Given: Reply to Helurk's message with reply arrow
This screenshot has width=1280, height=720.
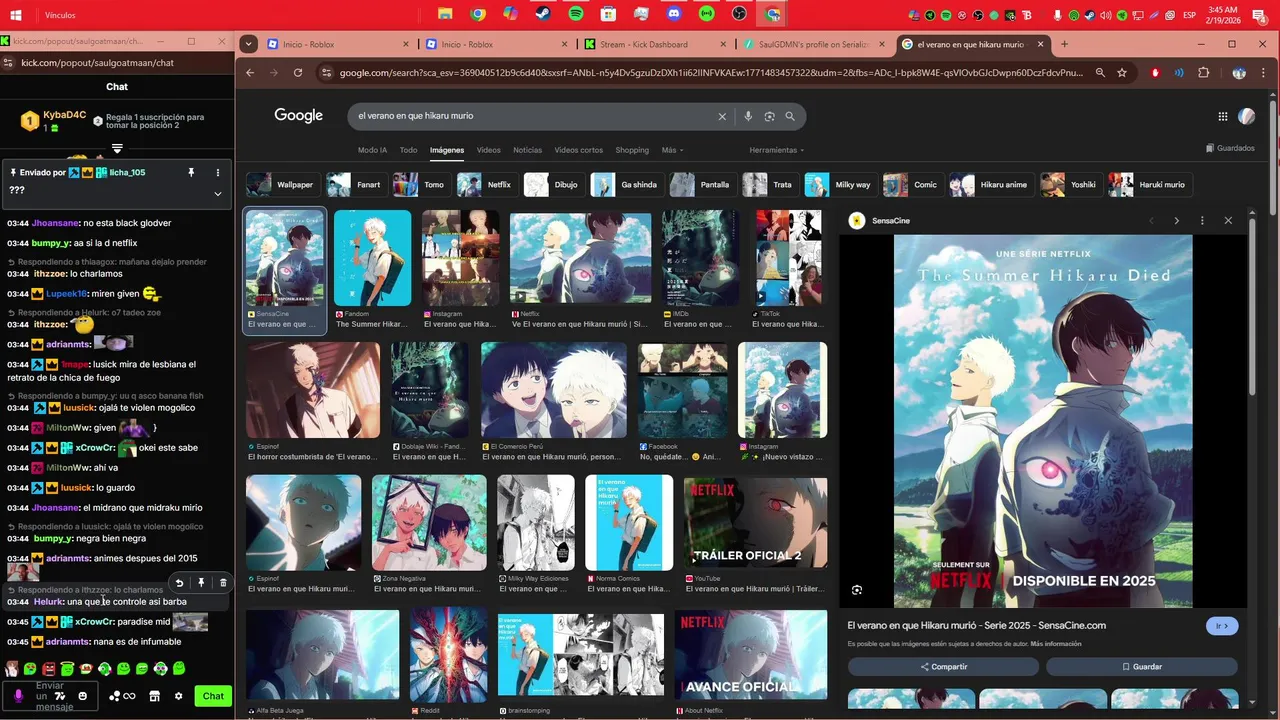Looking at the screenshot, I should pos(179,583).
